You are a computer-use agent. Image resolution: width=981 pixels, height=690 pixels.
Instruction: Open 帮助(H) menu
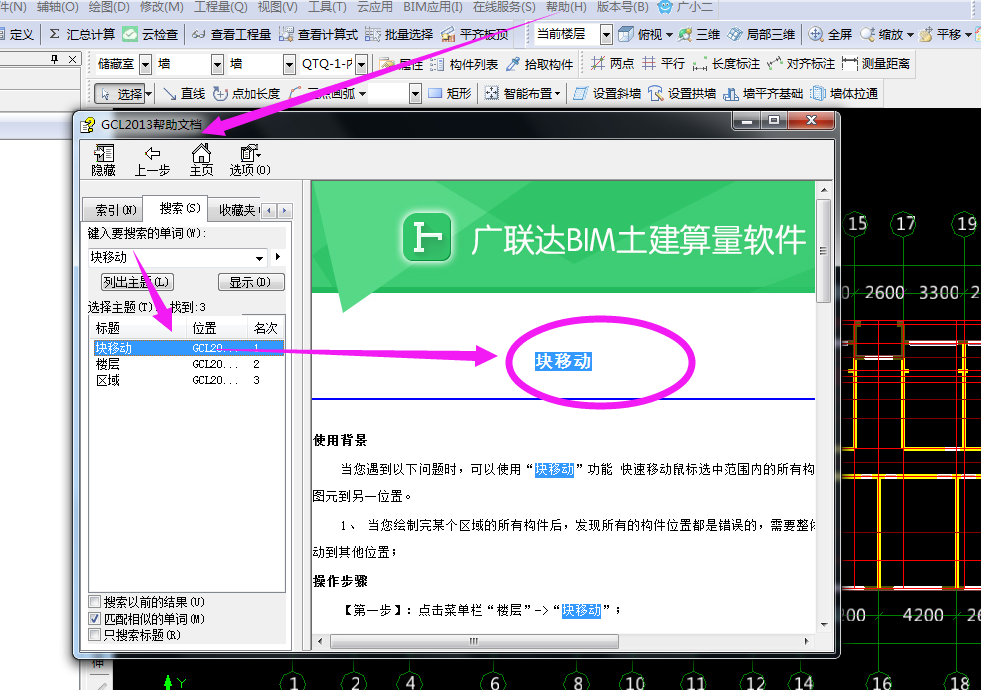(x=566, y=7)
